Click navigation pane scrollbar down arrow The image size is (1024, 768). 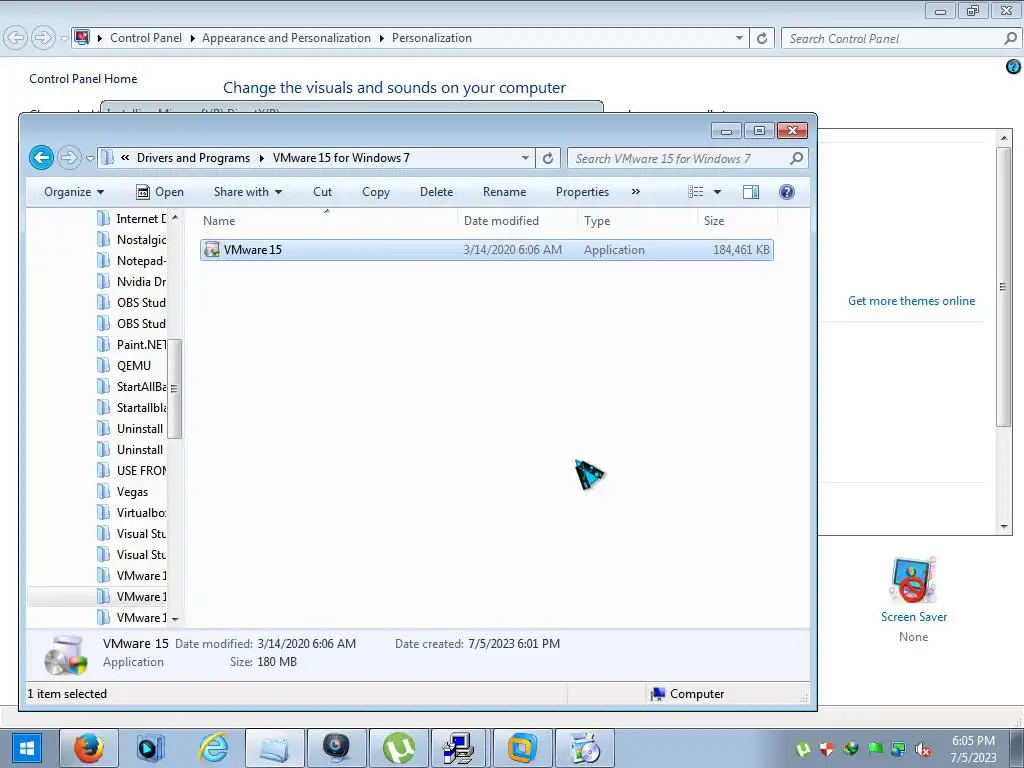pos(174,618)
